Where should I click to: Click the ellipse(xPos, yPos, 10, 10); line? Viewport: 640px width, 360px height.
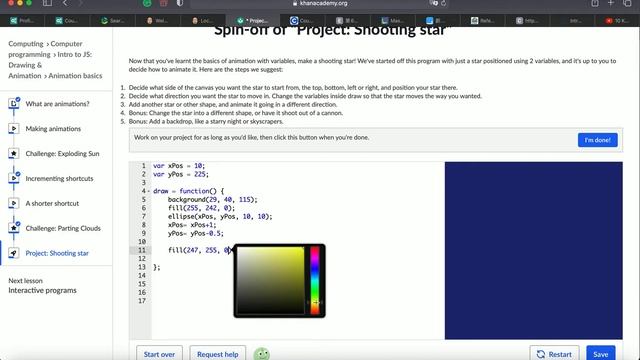click(x=220, y=216)
